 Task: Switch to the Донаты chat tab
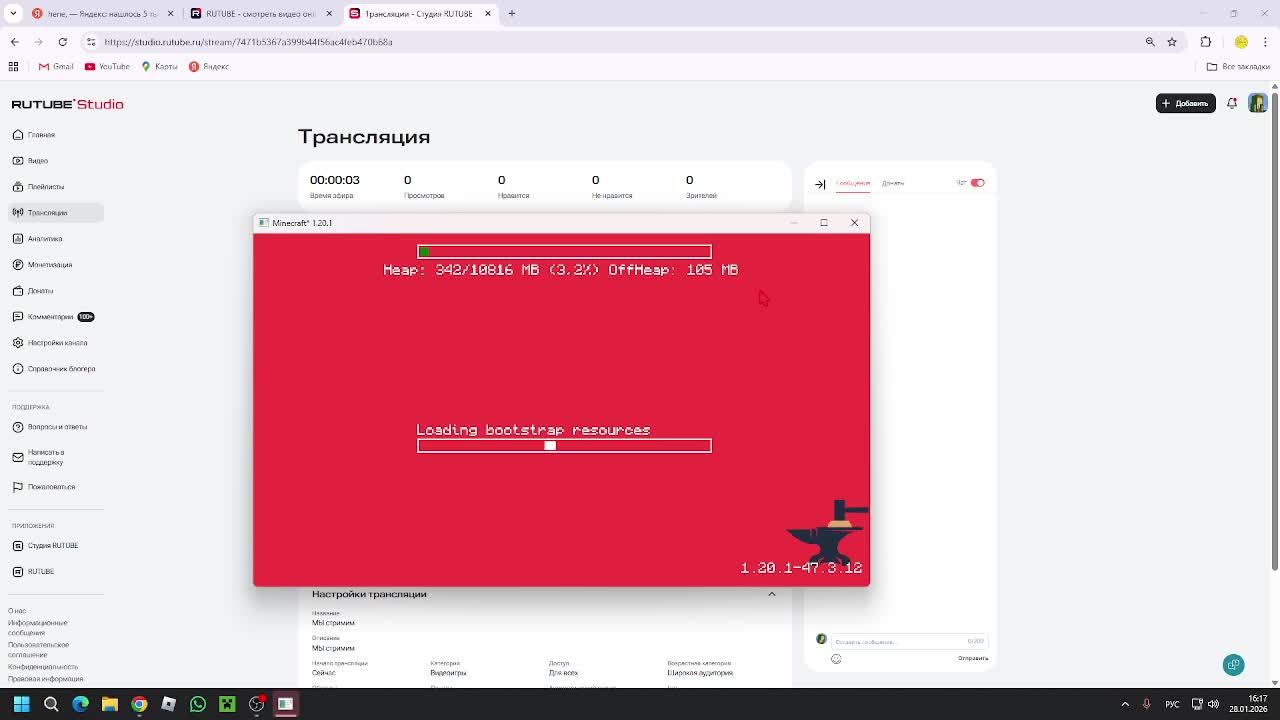(893, 183)
